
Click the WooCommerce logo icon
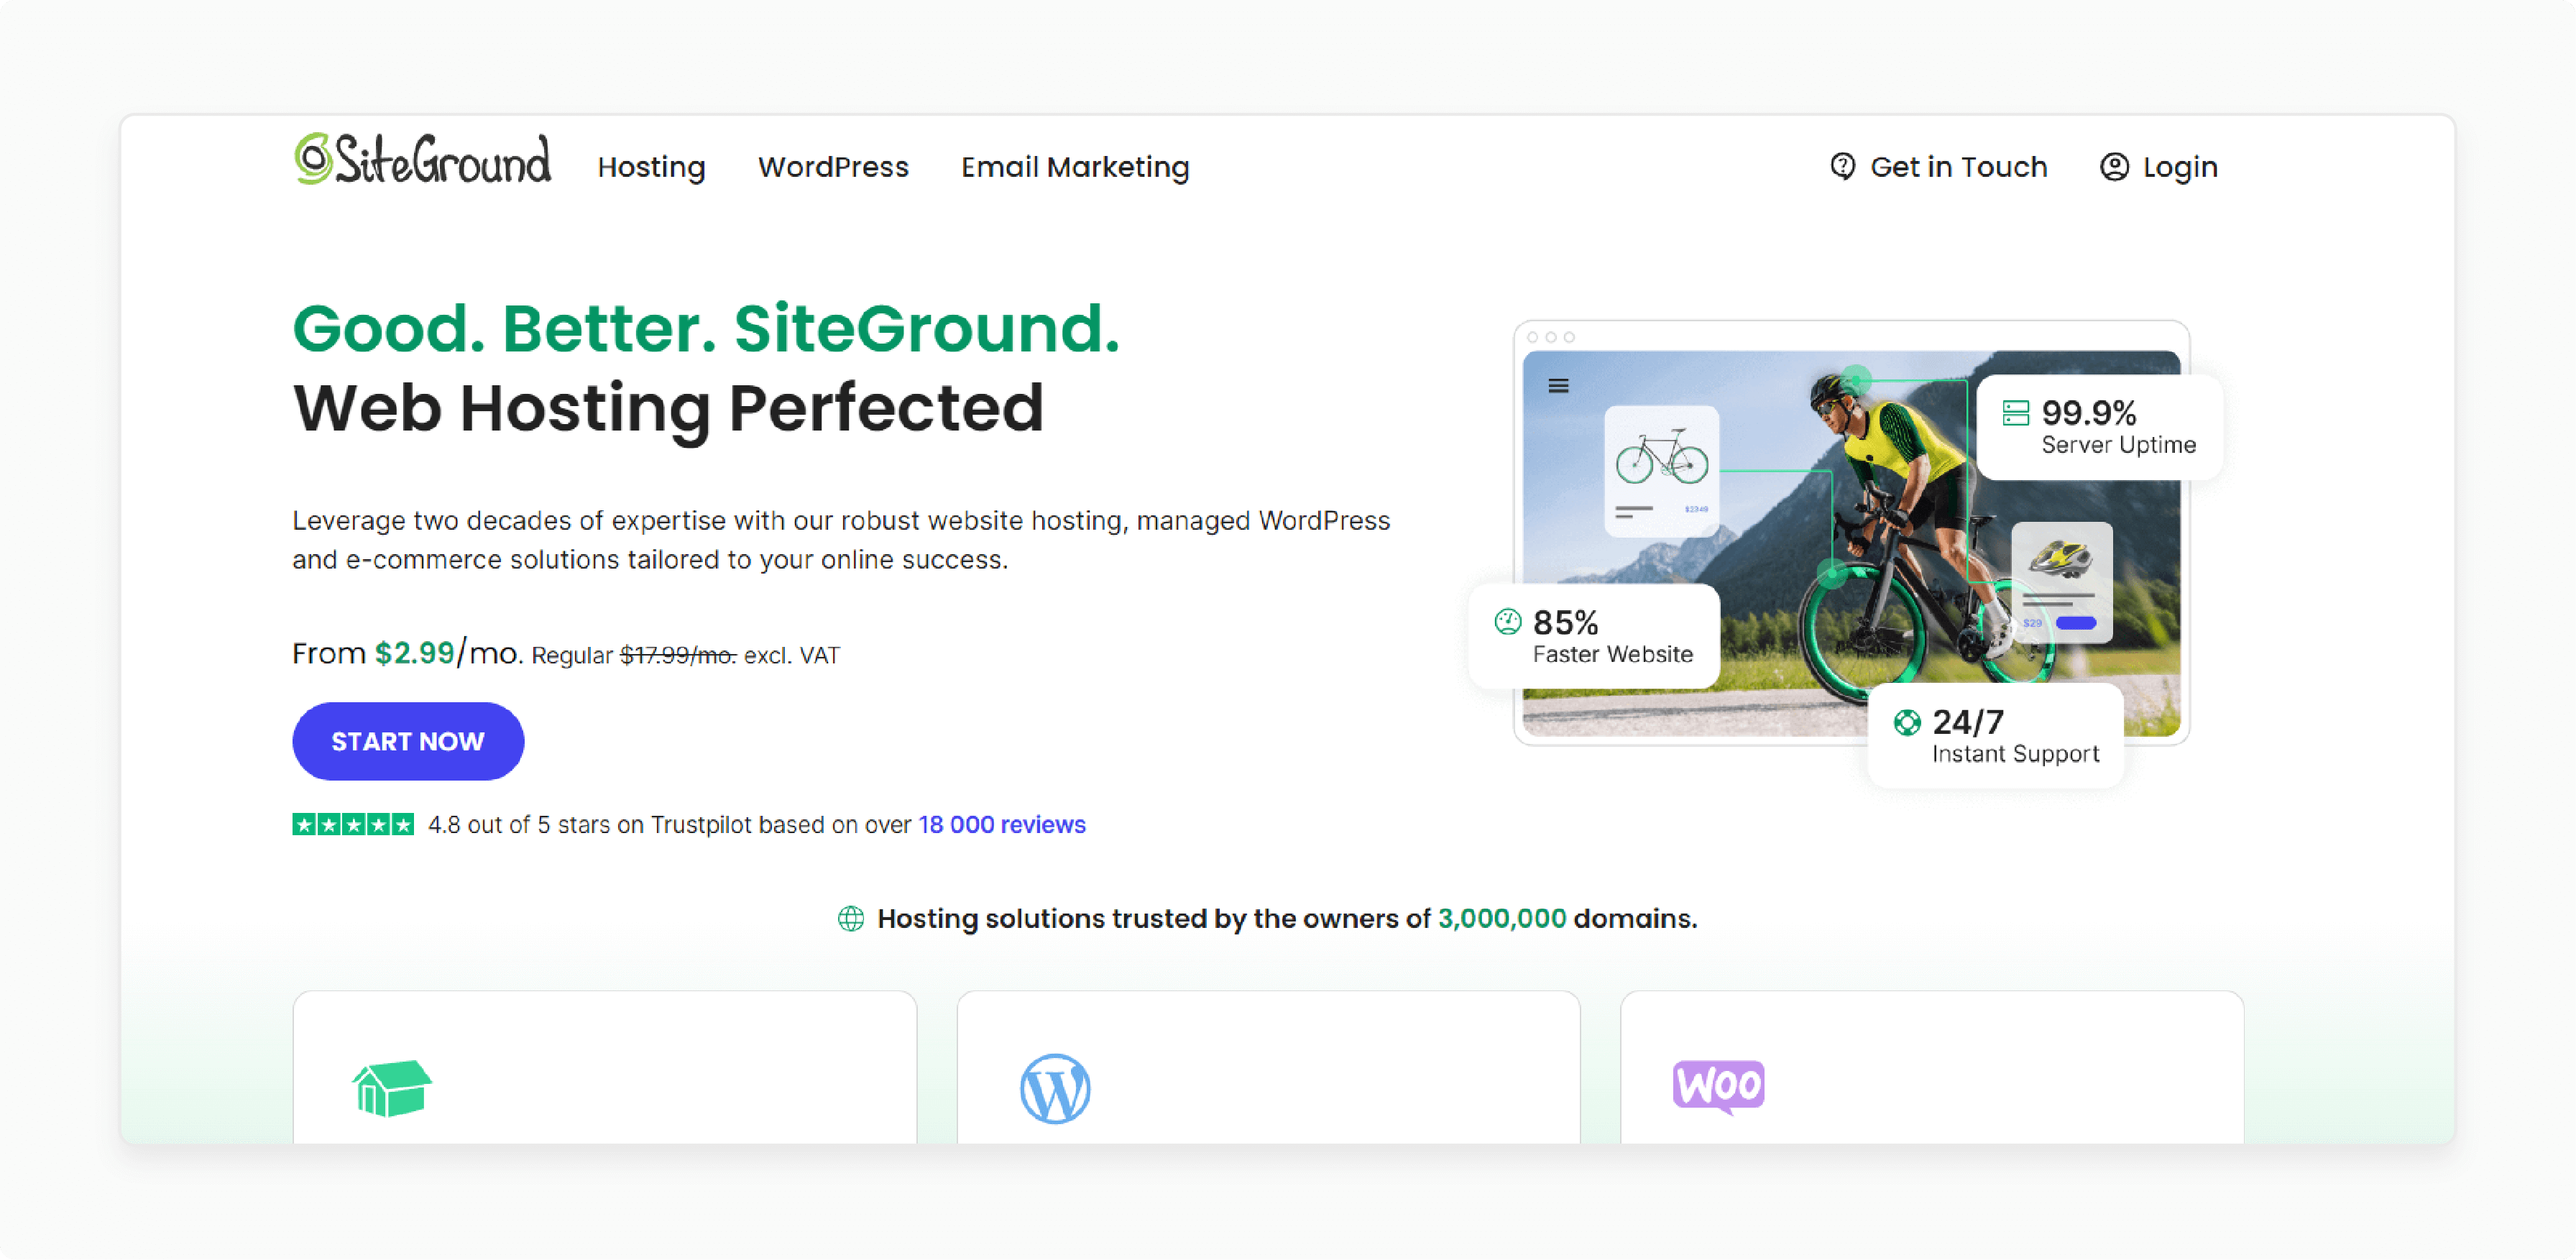click(x=1719, y=1086)
